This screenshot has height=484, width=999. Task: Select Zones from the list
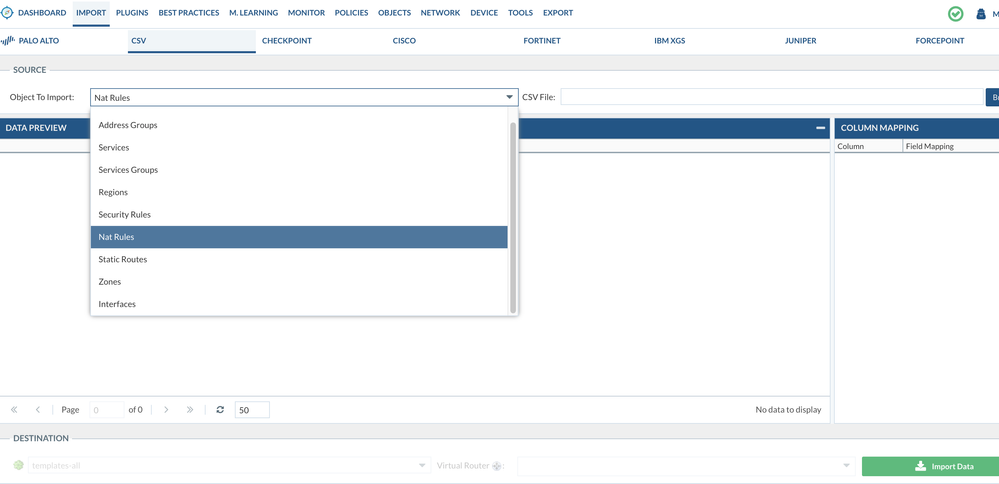[x=299, y=282]
